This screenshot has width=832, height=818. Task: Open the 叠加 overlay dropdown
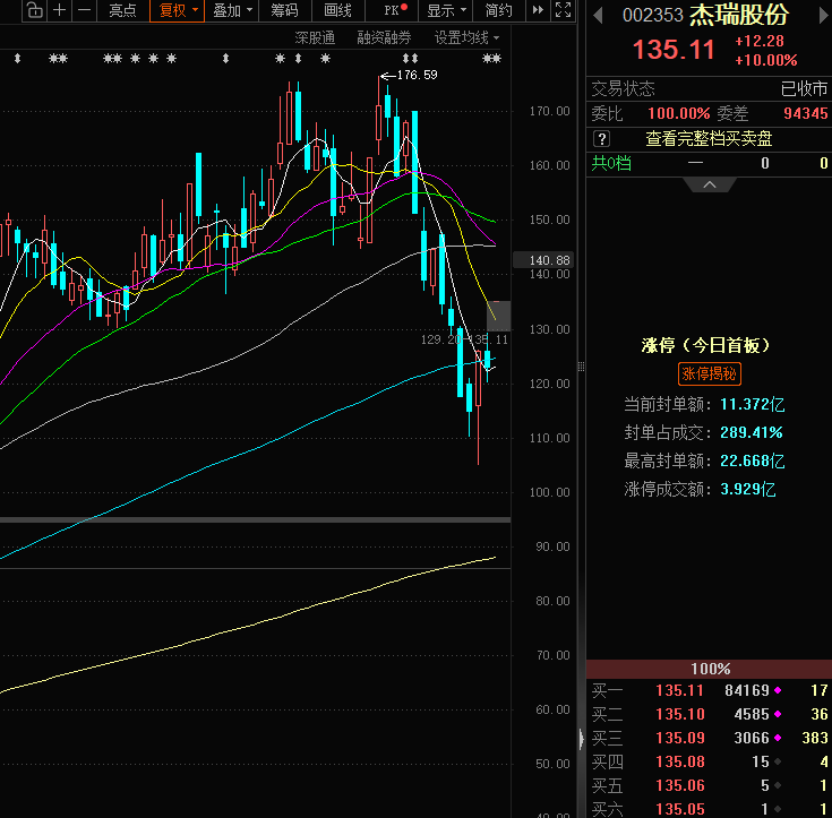[x=232, y=10]
